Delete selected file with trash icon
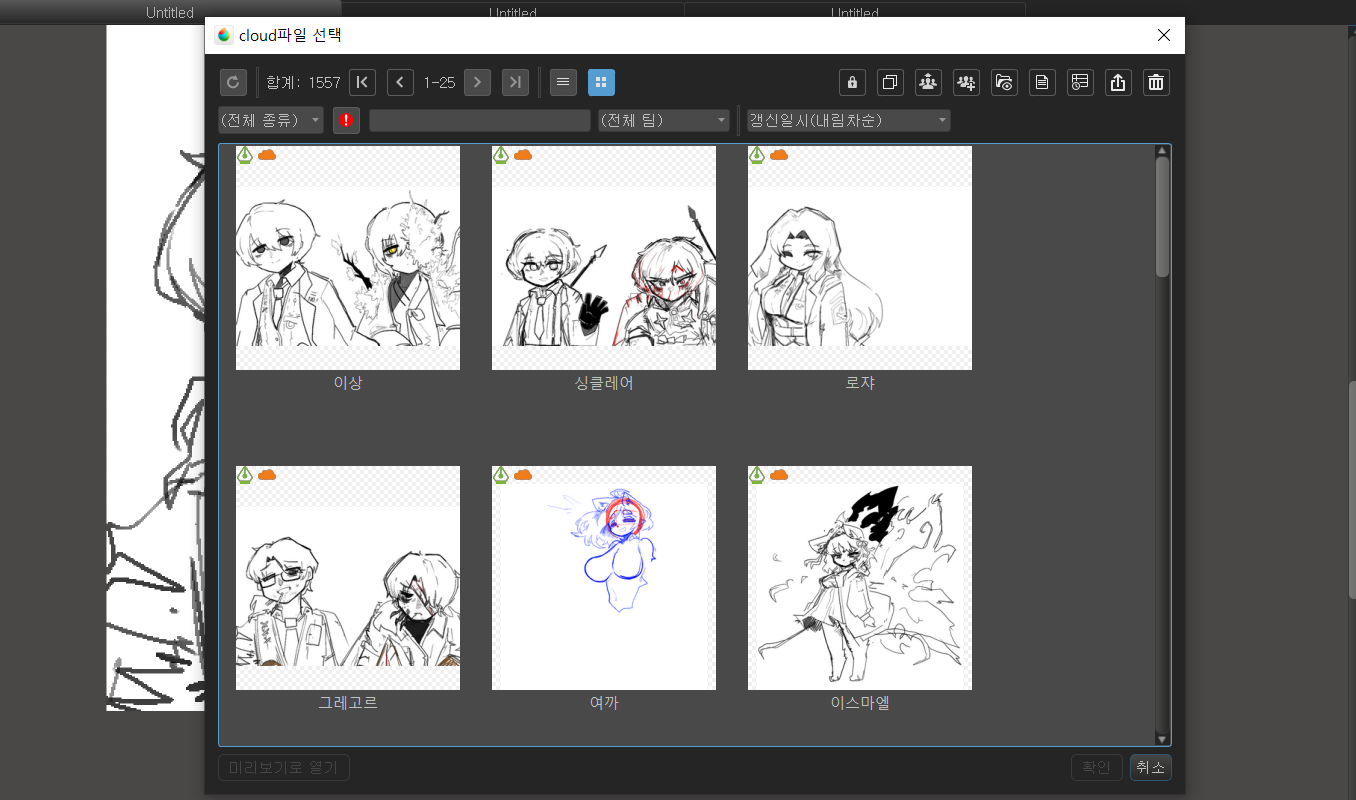Screen dimensions: 1356x800 (1156, 82)
